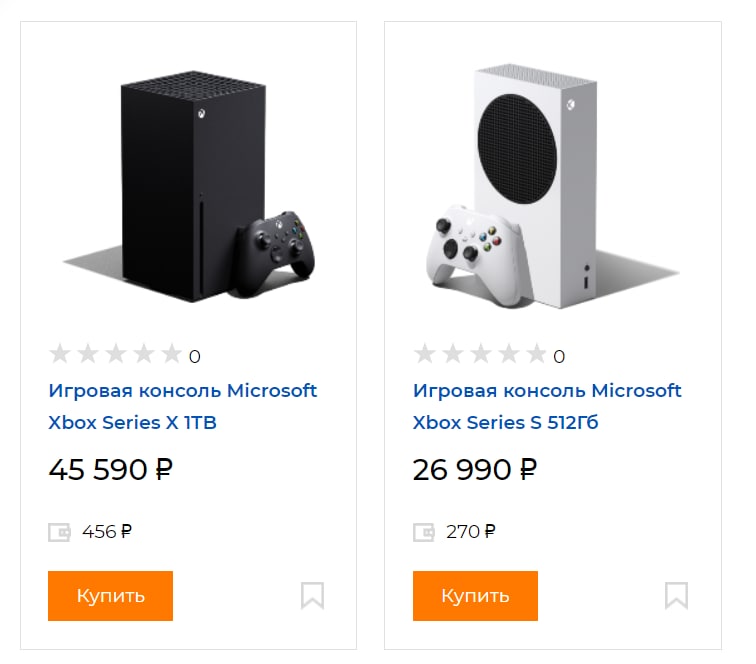Open the white Xbox Series S product image
The width and height of the screenshot is (756, 664).
pos(553,186)
